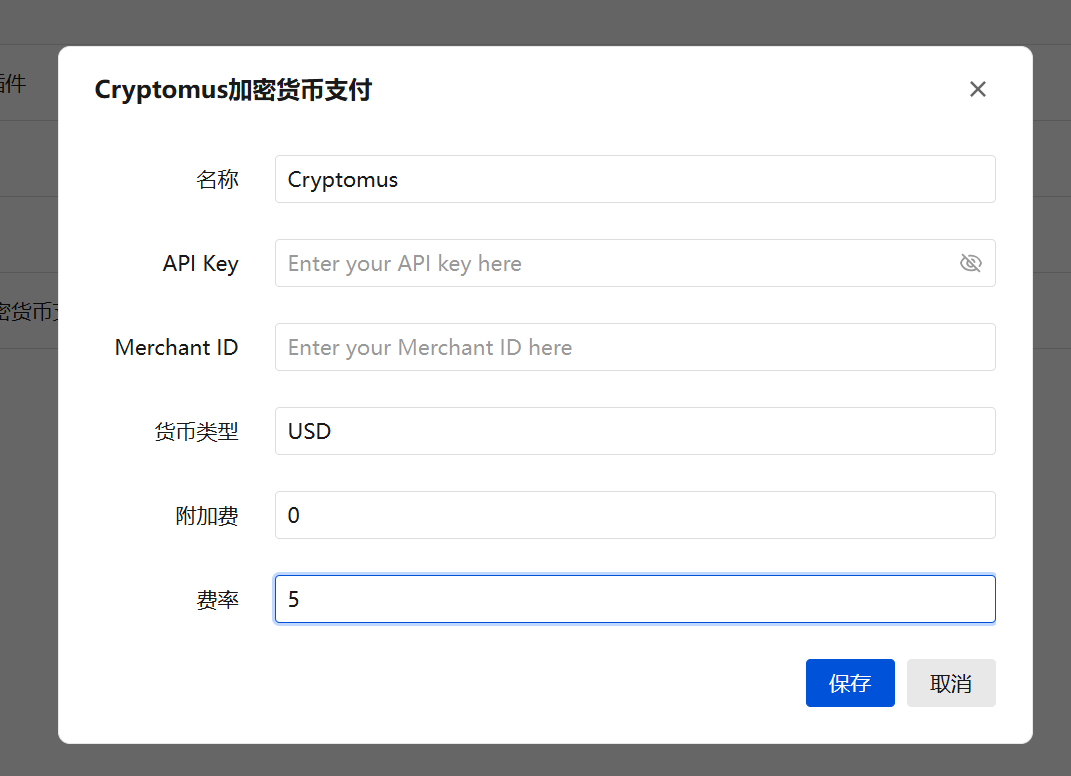Click the API Key label text
The height and width of the screenshot is (776, 1071).
200,263
